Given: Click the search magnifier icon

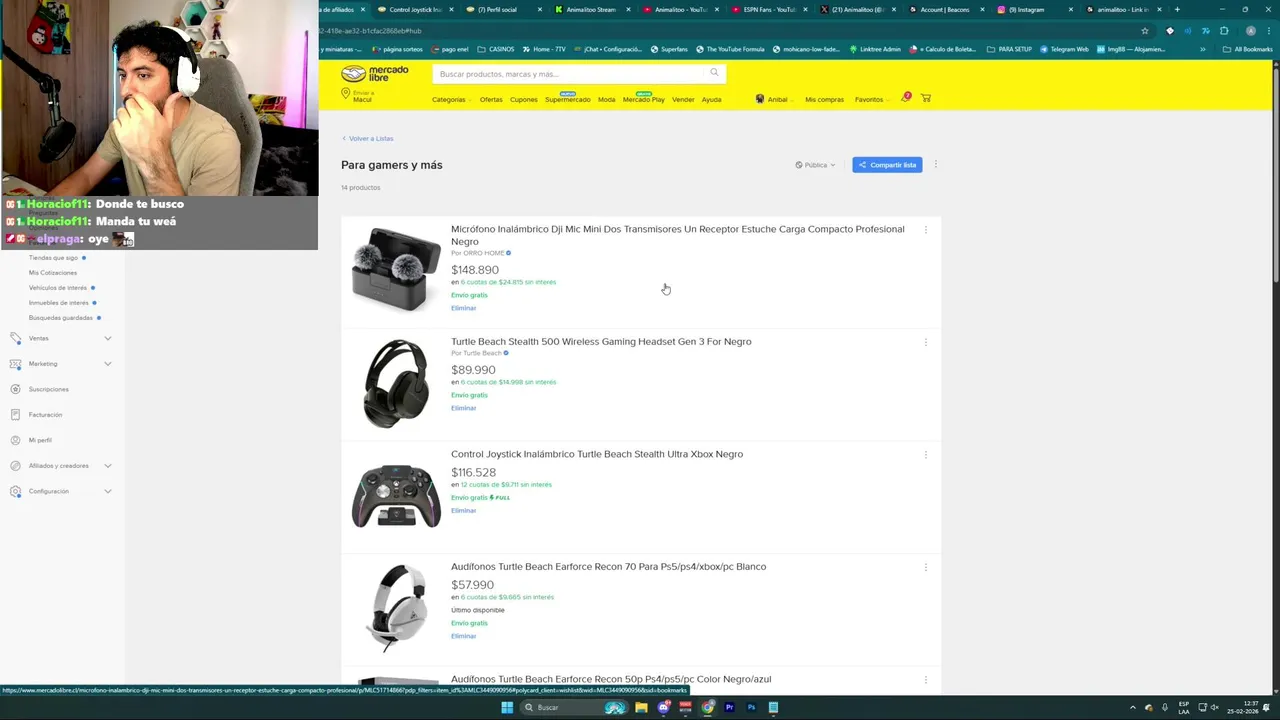Looking at the screenshot, I should pos(714,73).
